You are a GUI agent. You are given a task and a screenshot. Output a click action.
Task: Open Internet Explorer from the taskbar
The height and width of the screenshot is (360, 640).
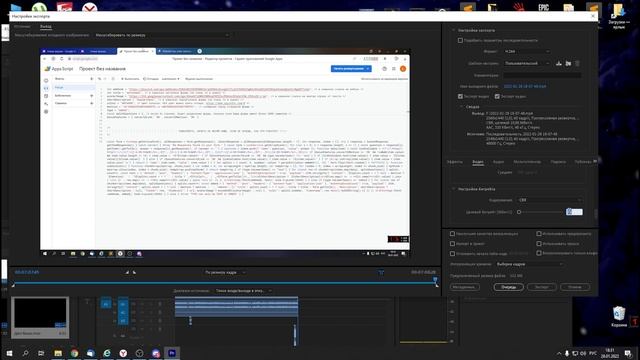[107, 353]
